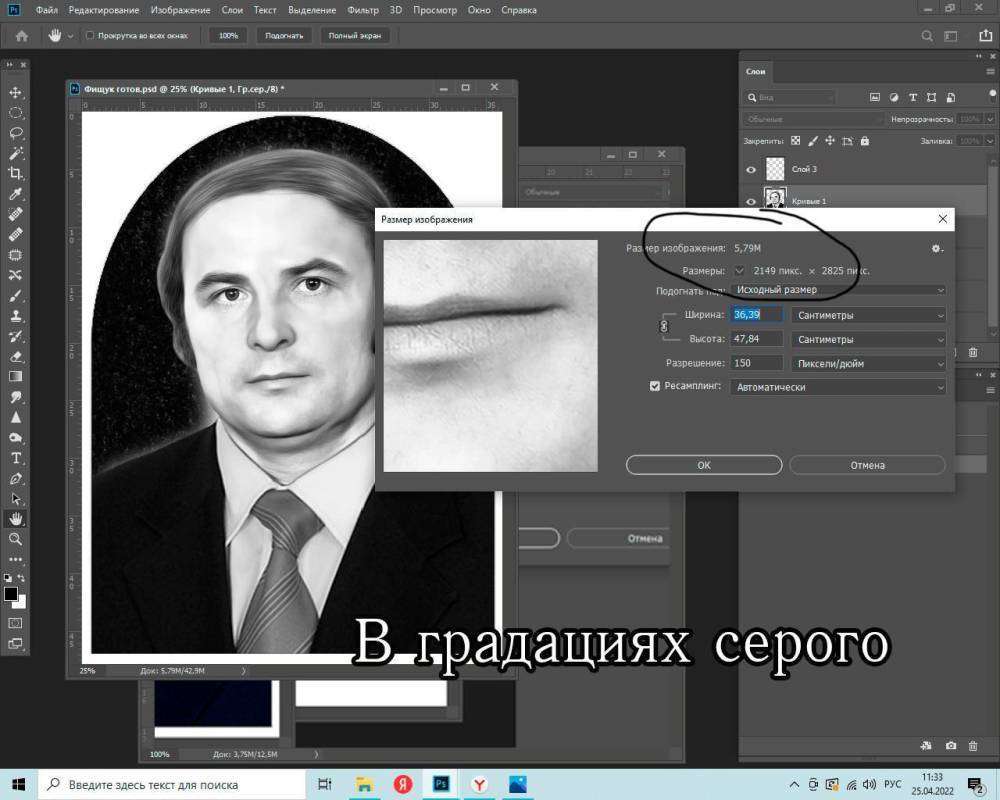Open the gear settings in the Image Size dialog
The width and height of the screenshot is (1000, 800).
936,248
